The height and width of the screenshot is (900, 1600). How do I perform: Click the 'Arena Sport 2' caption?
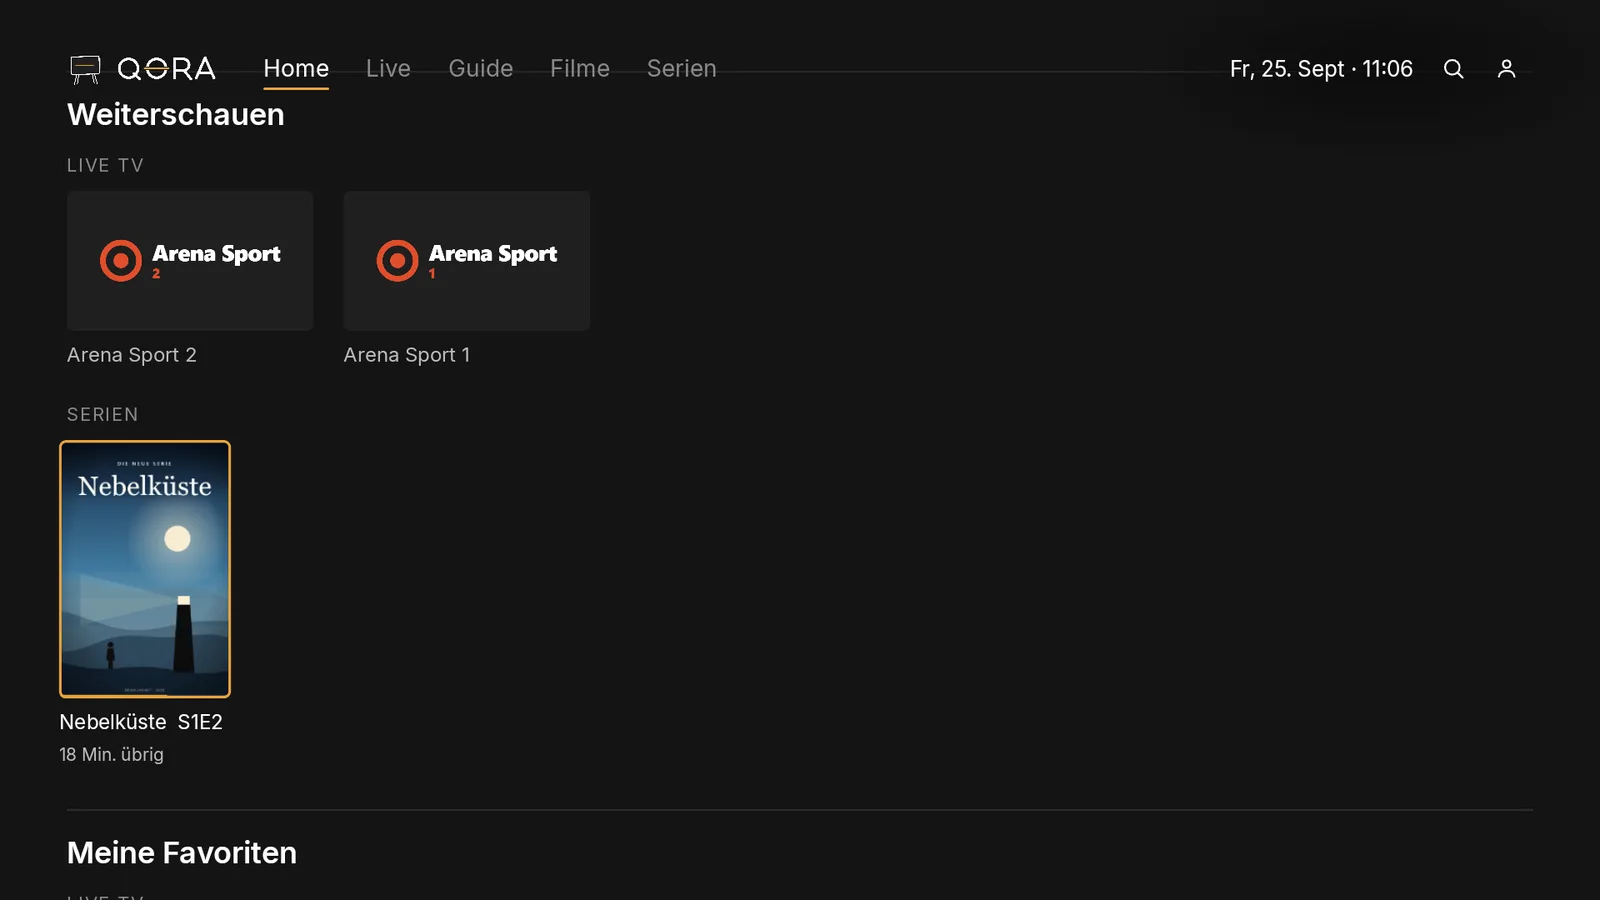tap(132, 355)
